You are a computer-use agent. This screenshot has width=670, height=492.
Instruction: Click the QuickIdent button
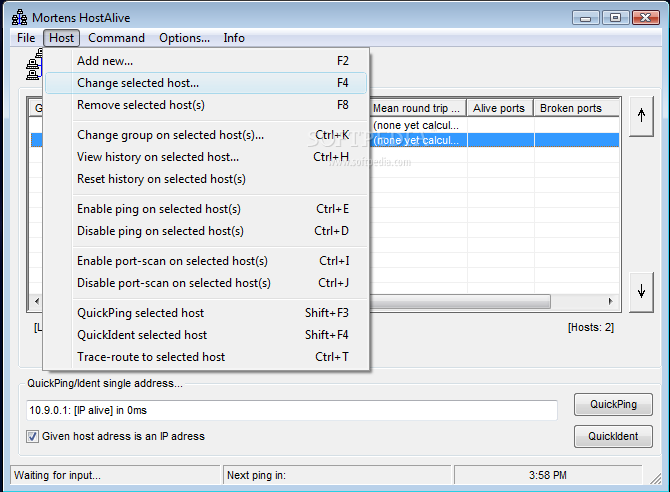pos(613,436)
